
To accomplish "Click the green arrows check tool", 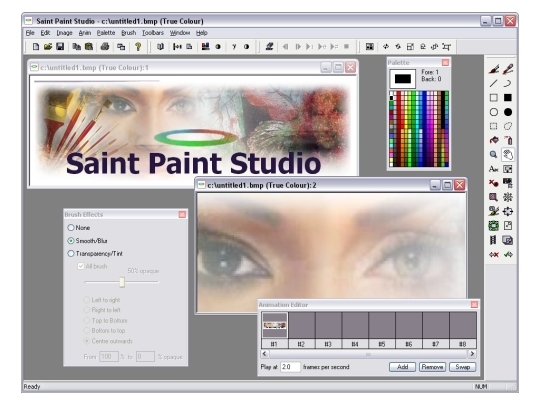I will (508, 255).
